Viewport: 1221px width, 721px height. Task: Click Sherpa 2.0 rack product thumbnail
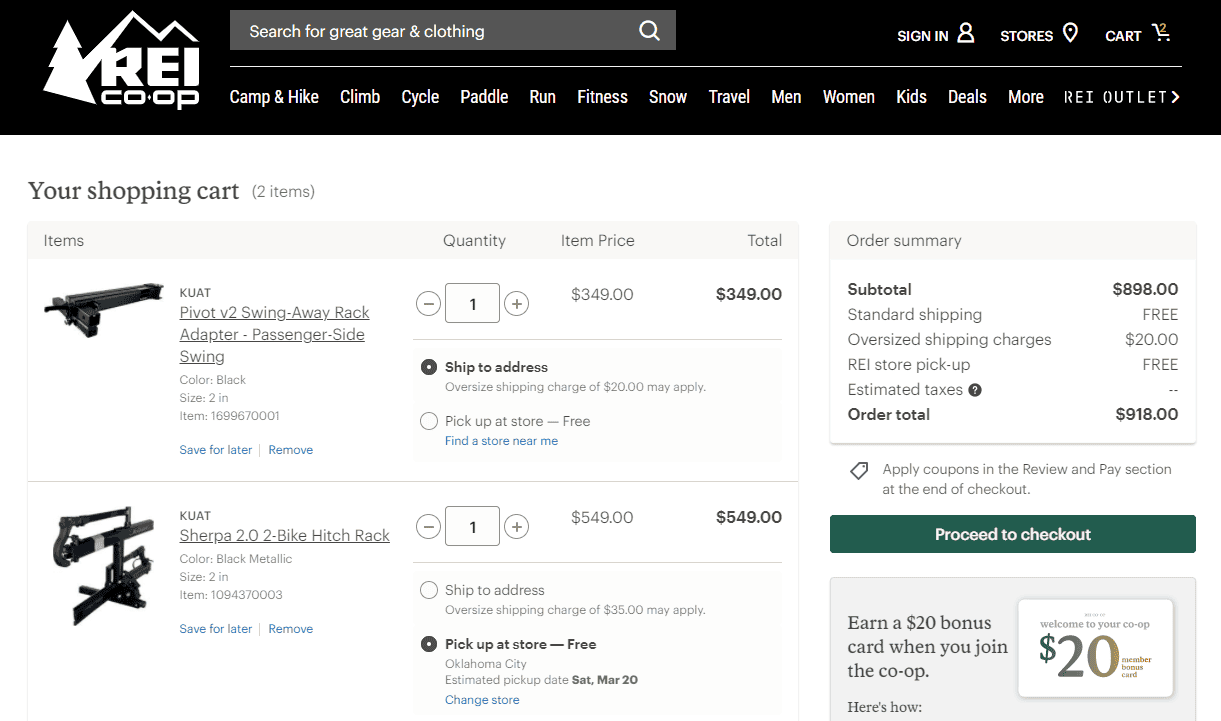pyautogui.click(x=104, y=567)
